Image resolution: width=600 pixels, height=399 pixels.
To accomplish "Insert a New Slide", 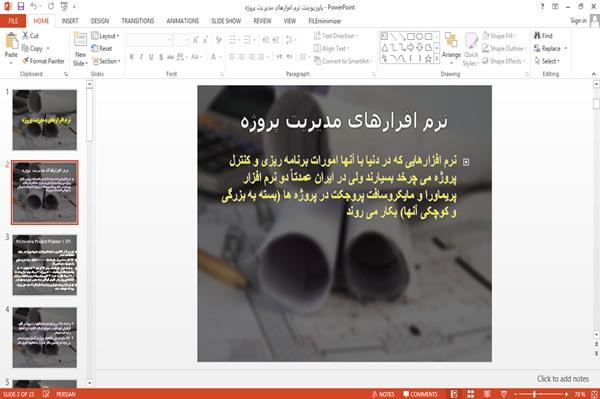I will point(80,49).
